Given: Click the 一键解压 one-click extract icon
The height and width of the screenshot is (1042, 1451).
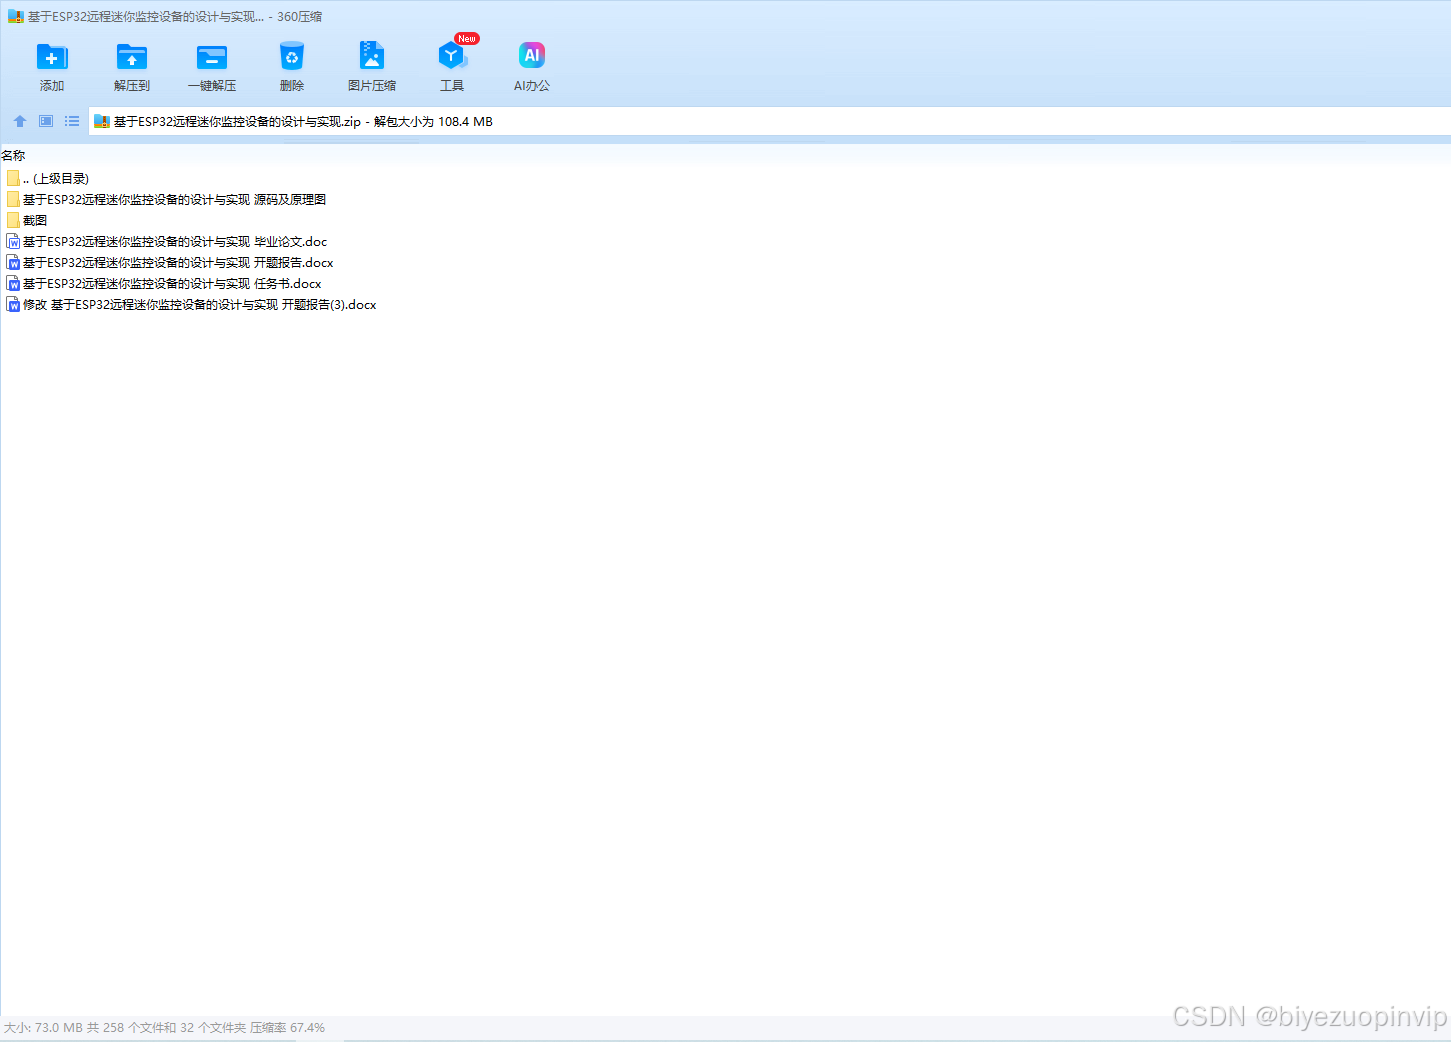Looking at the screenshot, I should click(x=212, y=57).
